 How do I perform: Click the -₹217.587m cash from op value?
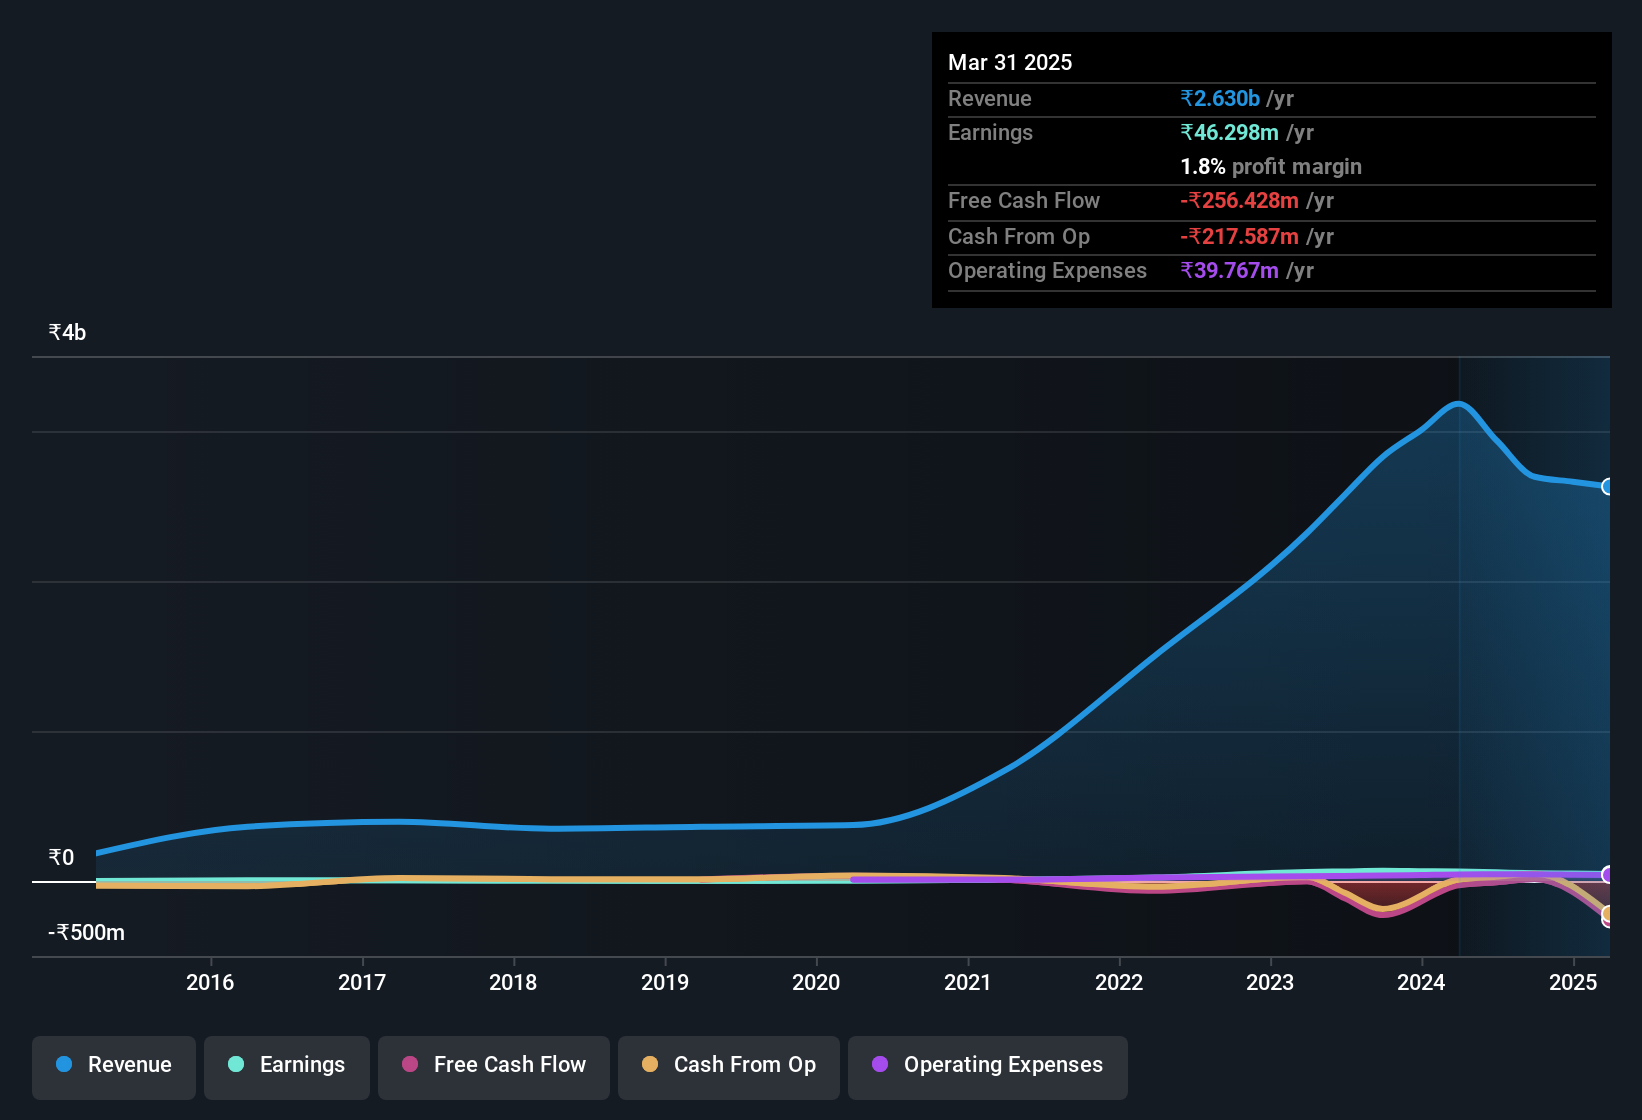(1239, 236)
